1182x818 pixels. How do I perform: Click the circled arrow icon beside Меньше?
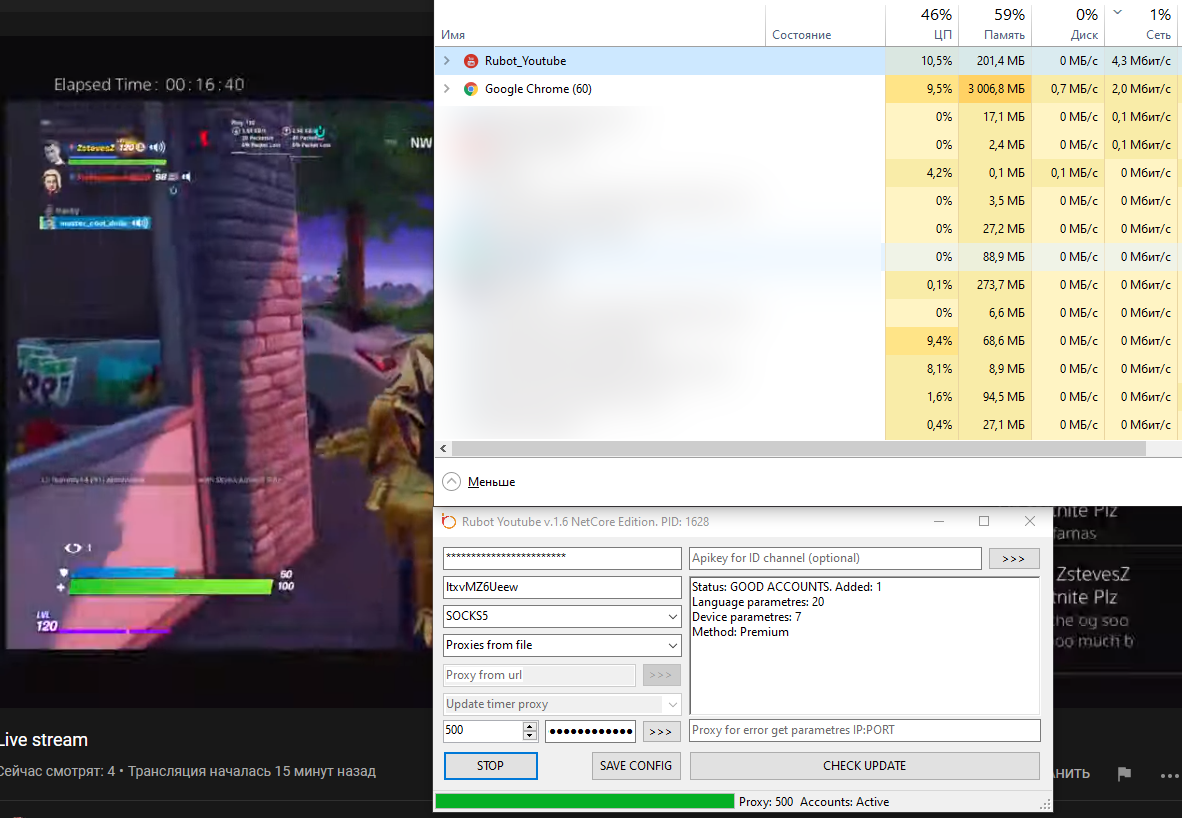pos(452,482)
